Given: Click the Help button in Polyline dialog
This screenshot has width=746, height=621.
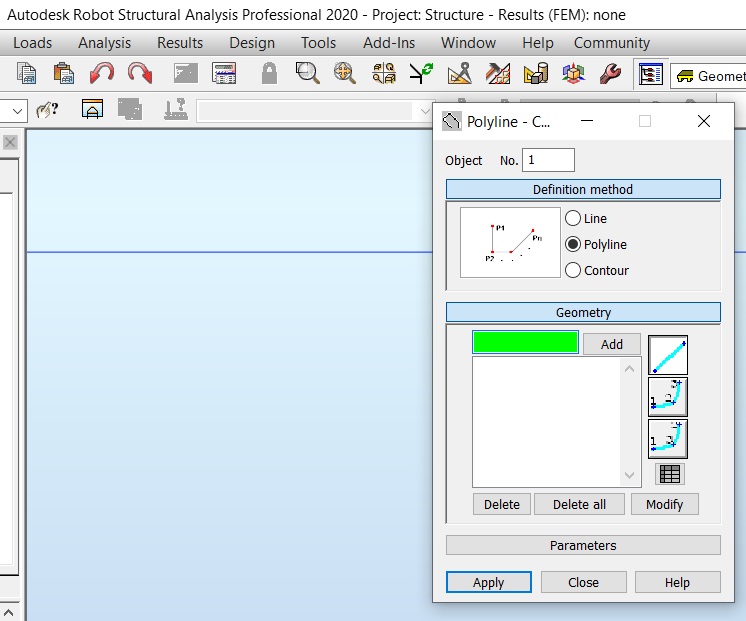Looking at the screenshot, I should pyautogui.click(x=677, y=582).
